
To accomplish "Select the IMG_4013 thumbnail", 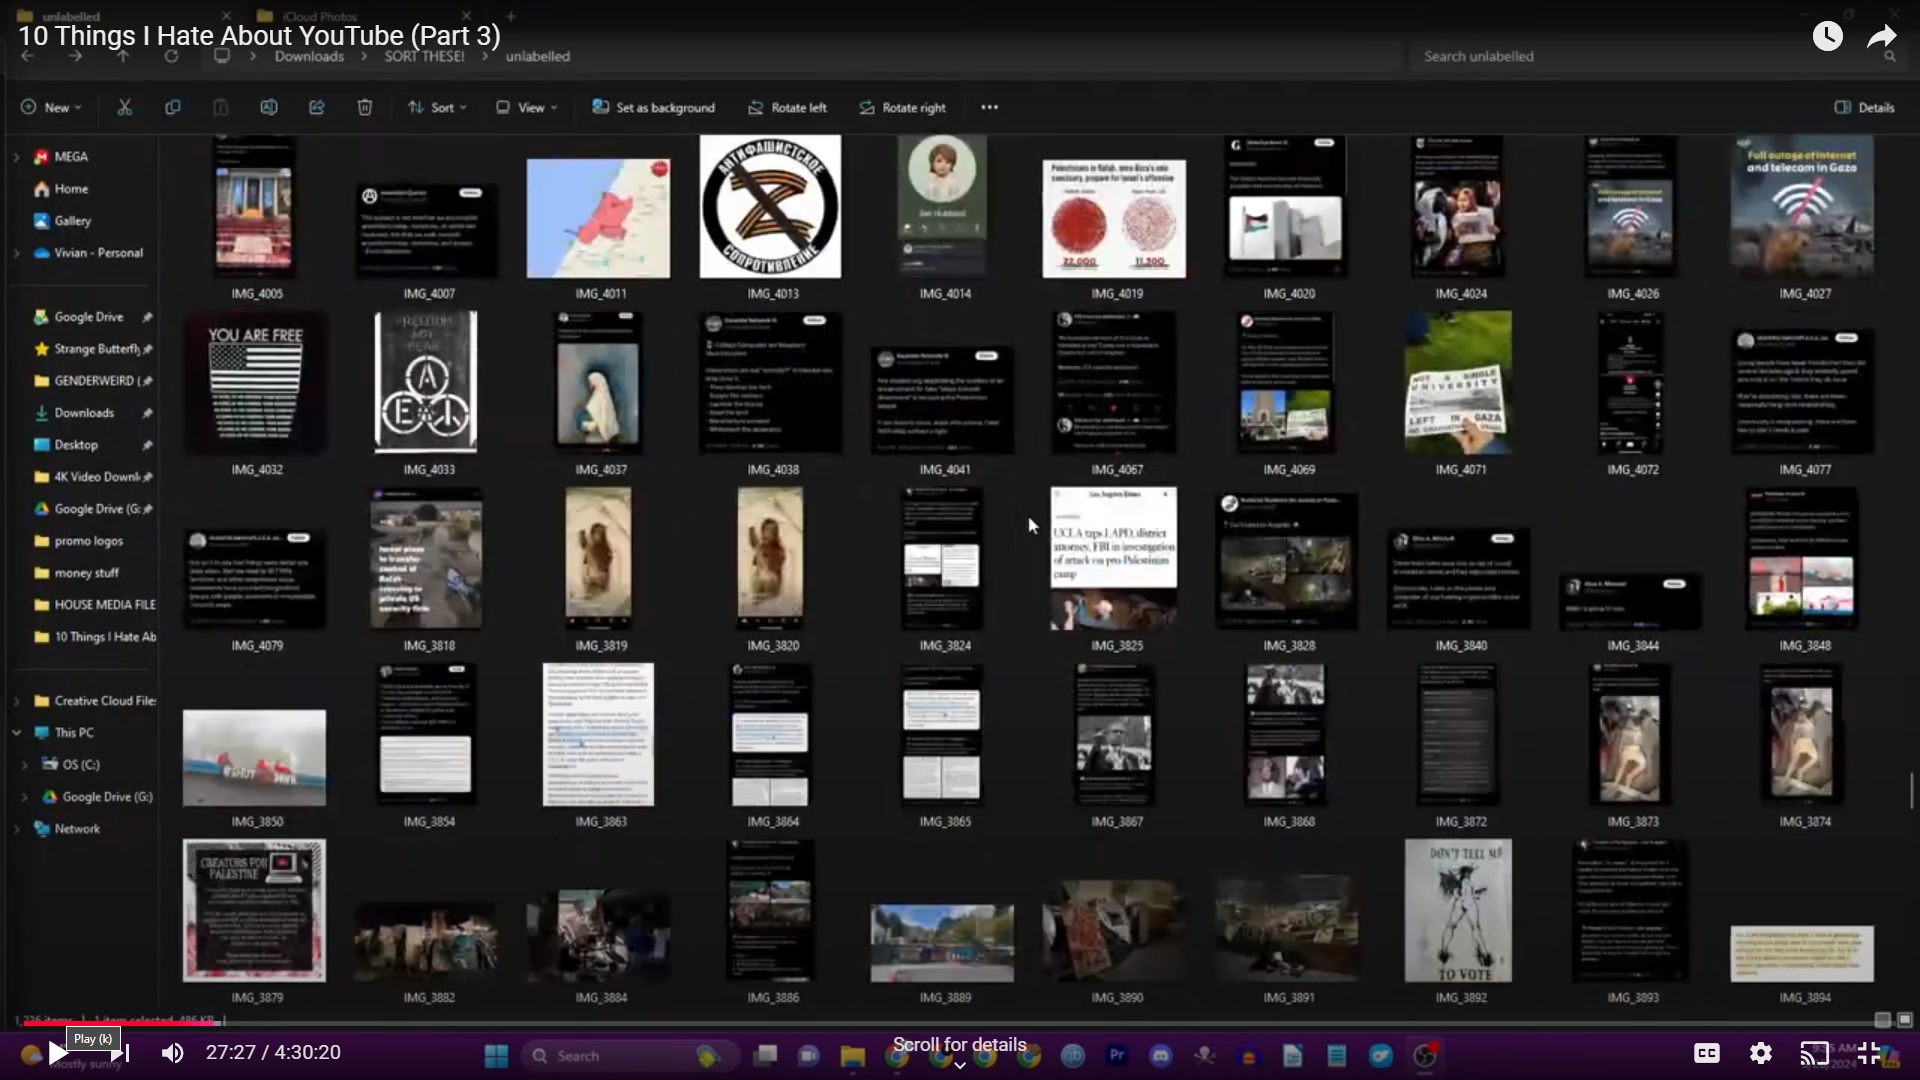I will (770, 207).
